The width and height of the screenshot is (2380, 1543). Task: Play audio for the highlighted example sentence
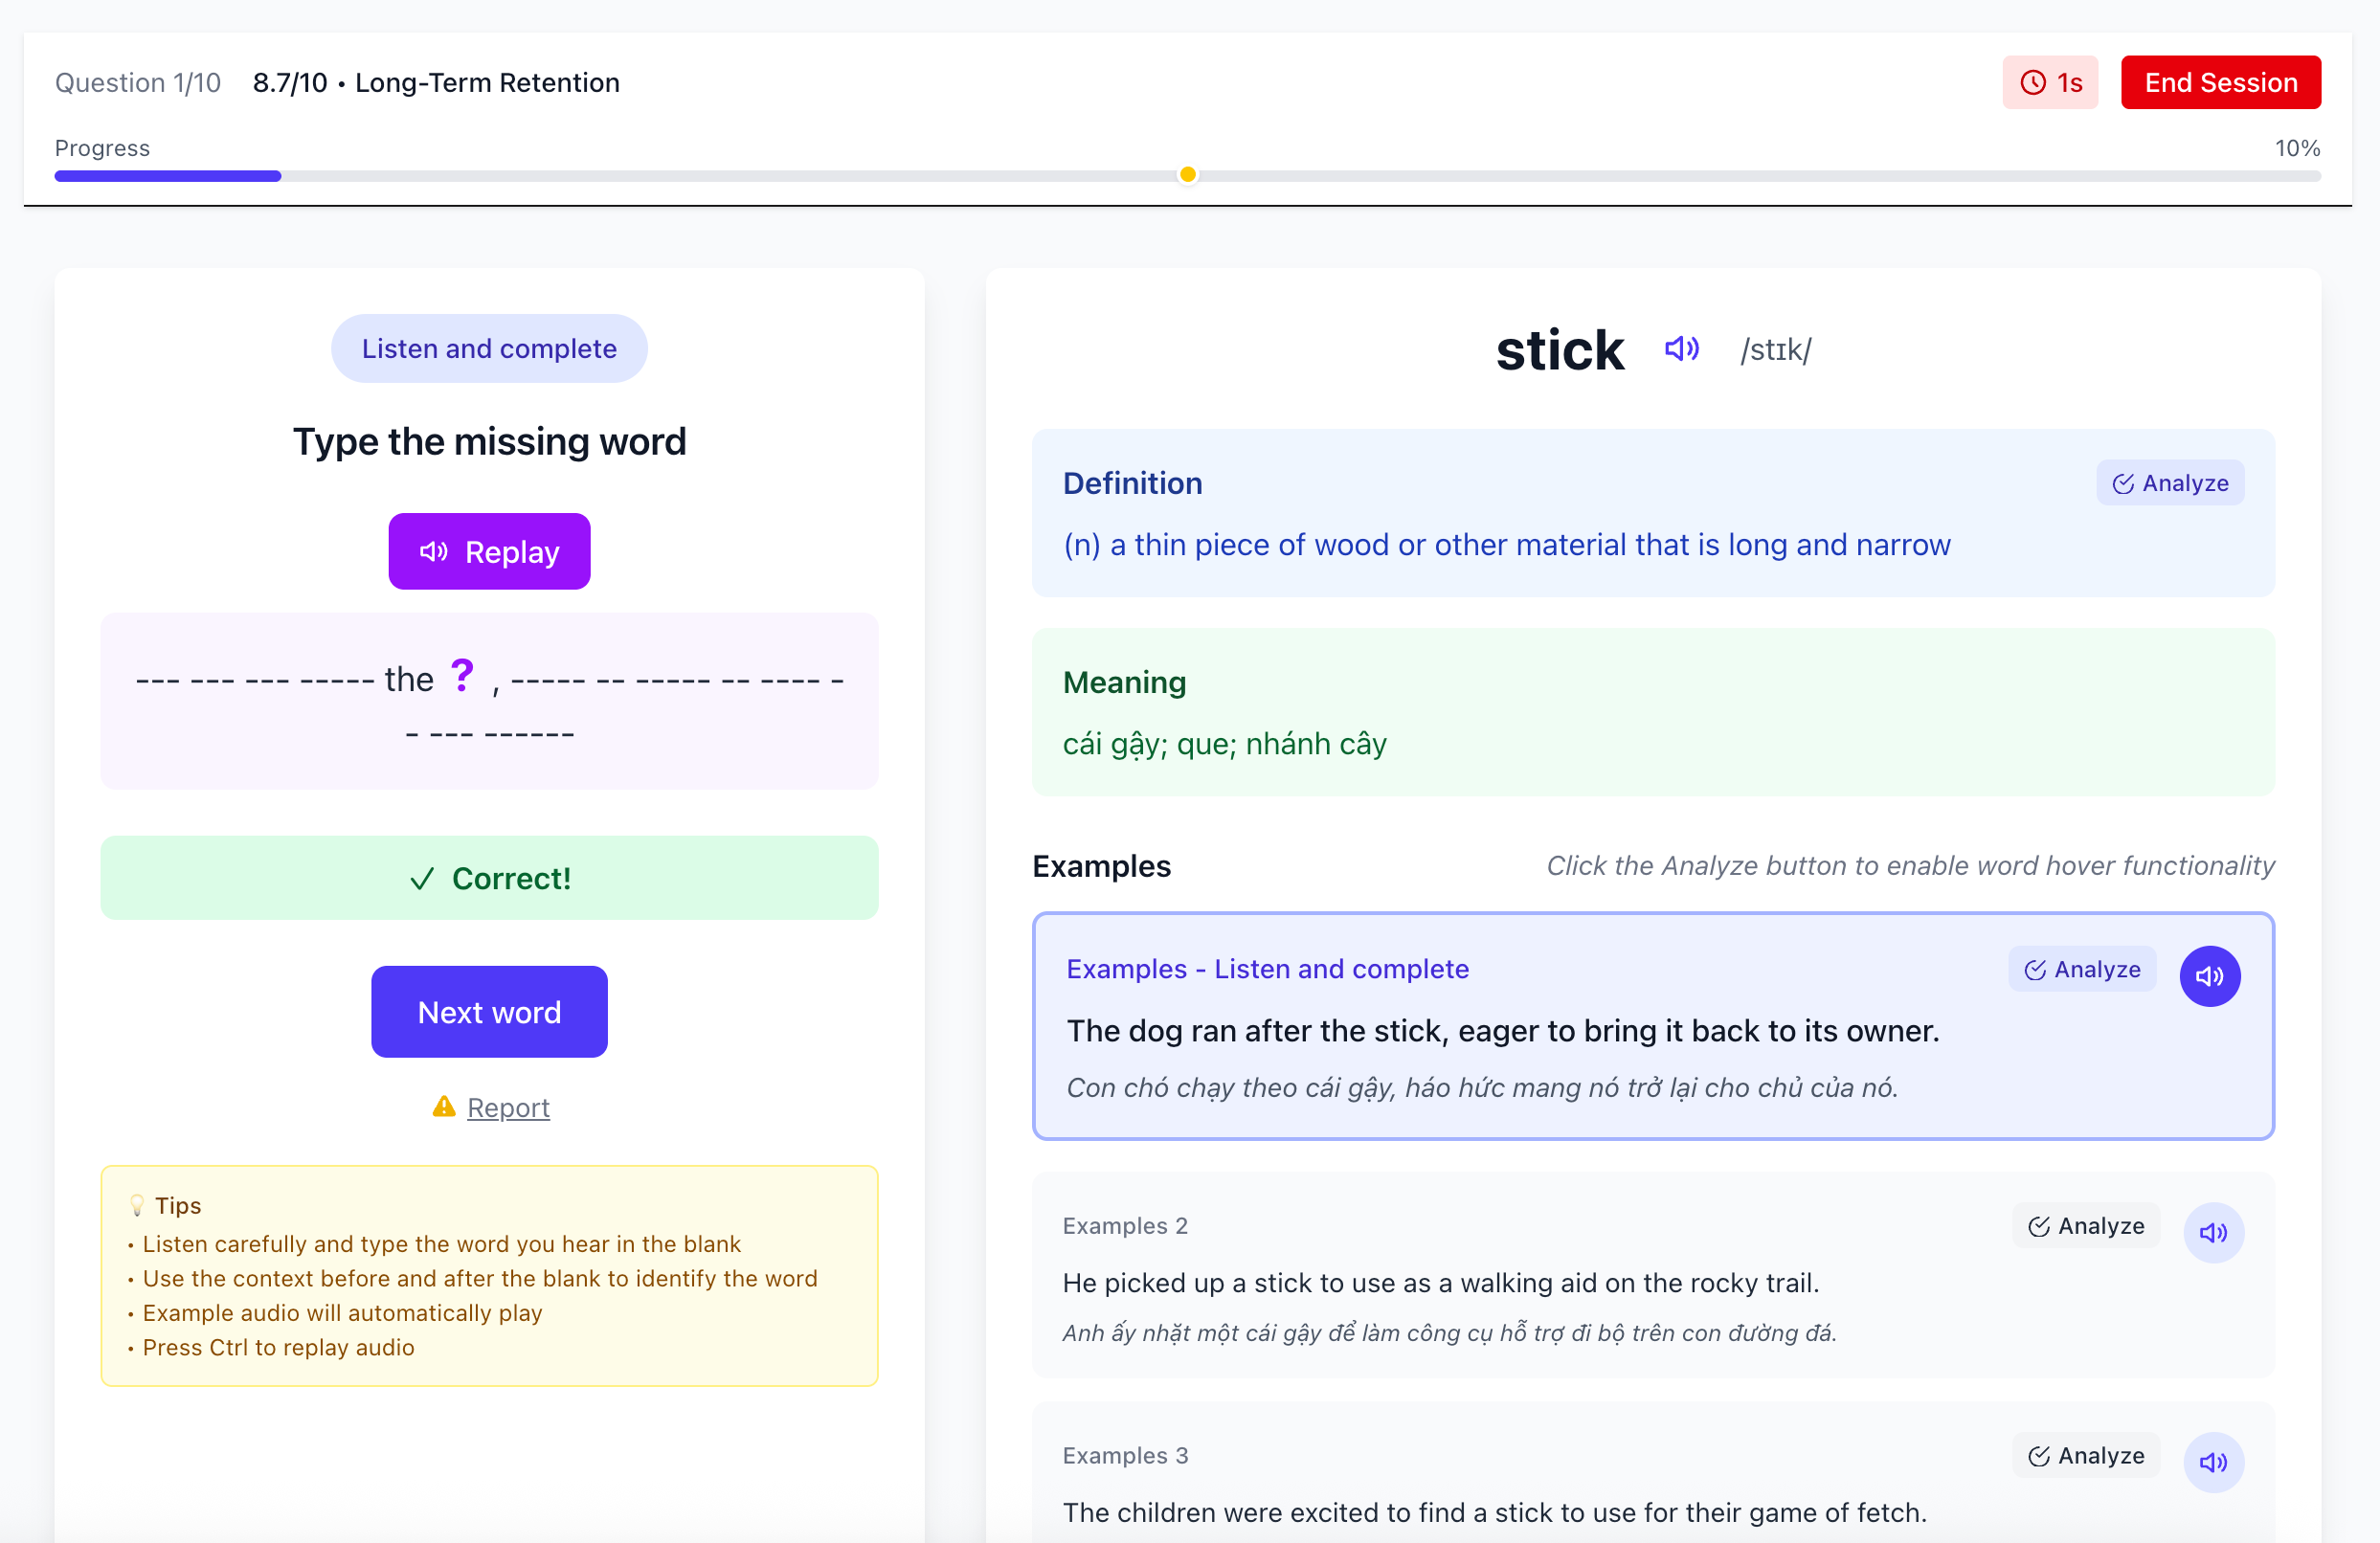click(x=2209, y=976)
